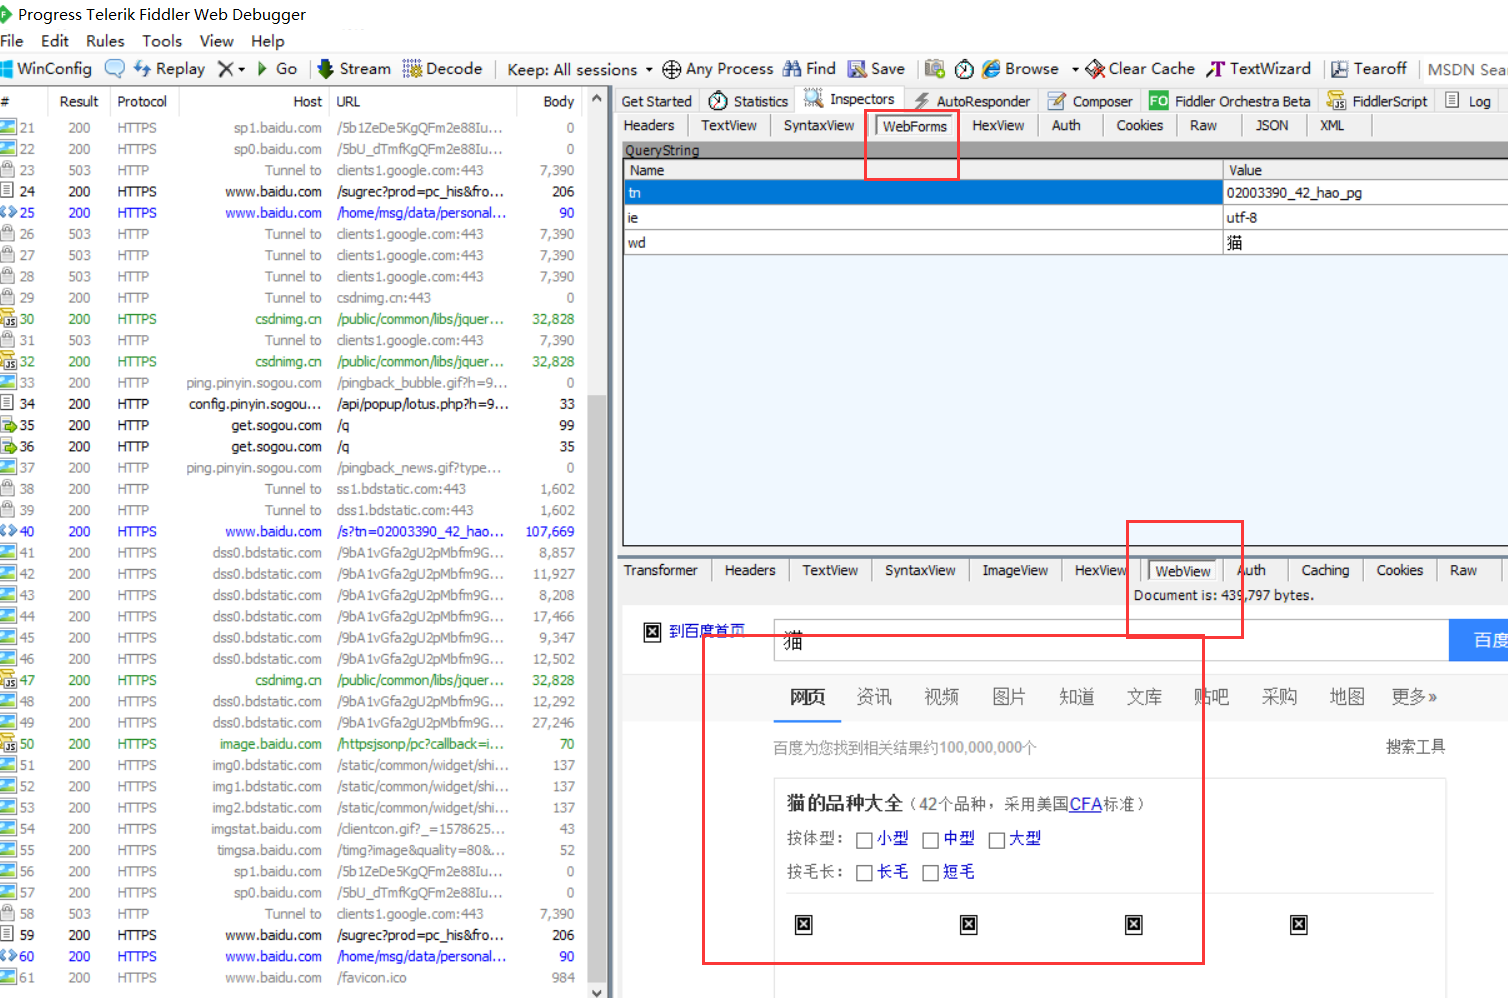This screenshot has width=1508, height=998.
Task: Click the scroll down arrow of session list
Action: pos(597,991)
